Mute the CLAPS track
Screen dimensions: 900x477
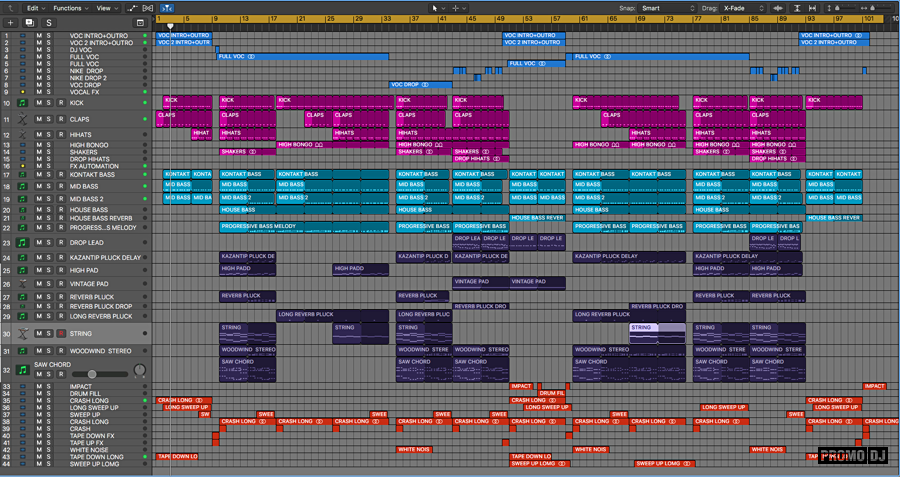click(39, 119)
